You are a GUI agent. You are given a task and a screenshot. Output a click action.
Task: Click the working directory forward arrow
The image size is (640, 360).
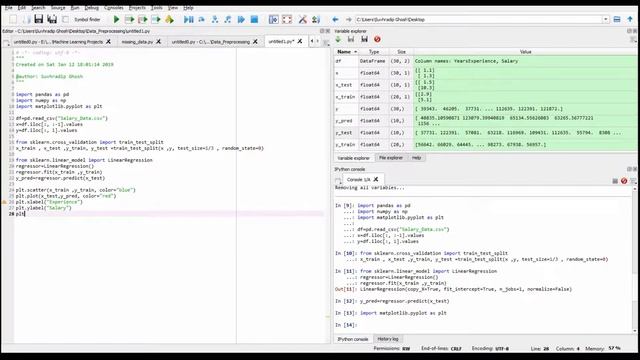348,19
